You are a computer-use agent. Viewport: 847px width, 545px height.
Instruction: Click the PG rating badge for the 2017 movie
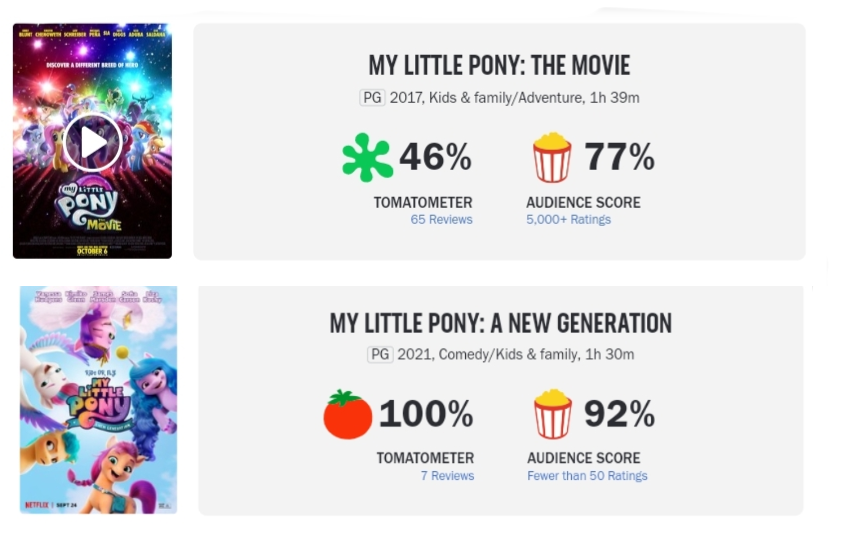[x=371, y=98]
